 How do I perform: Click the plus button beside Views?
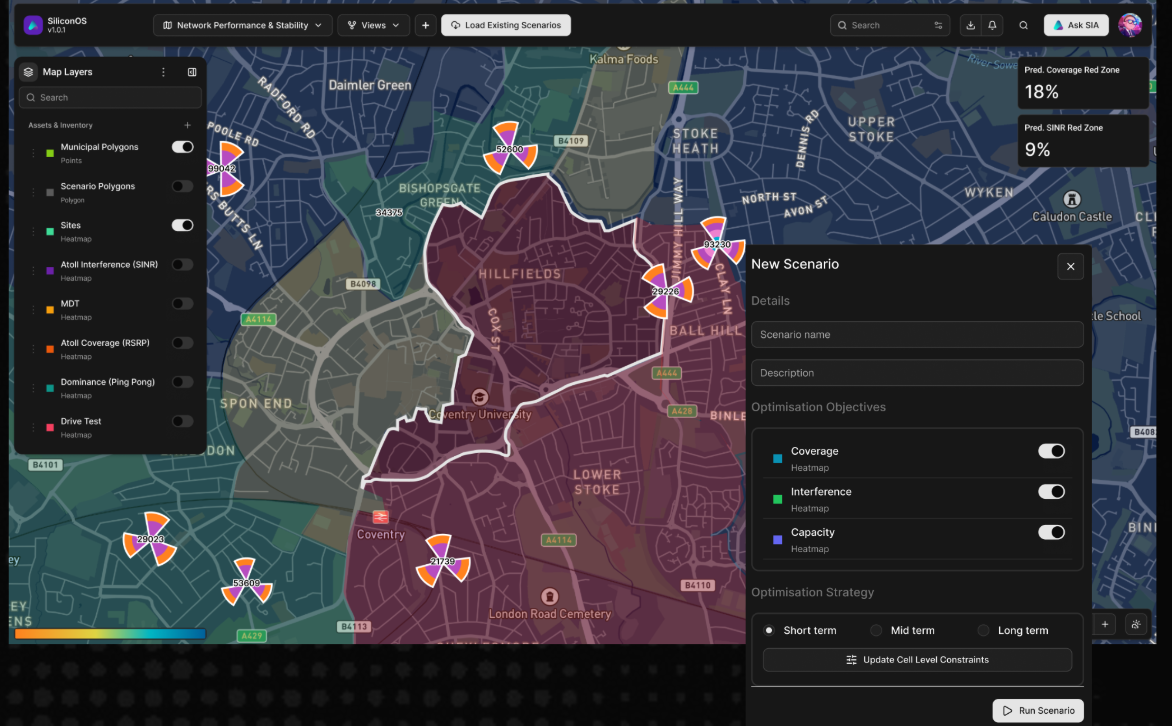[x=425, y=25]
